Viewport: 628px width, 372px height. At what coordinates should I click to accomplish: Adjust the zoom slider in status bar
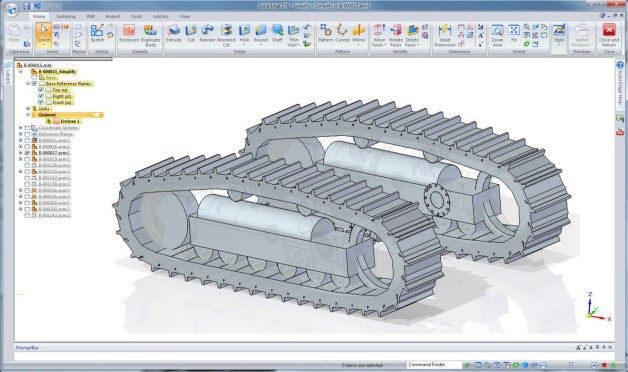click(571, 365)
